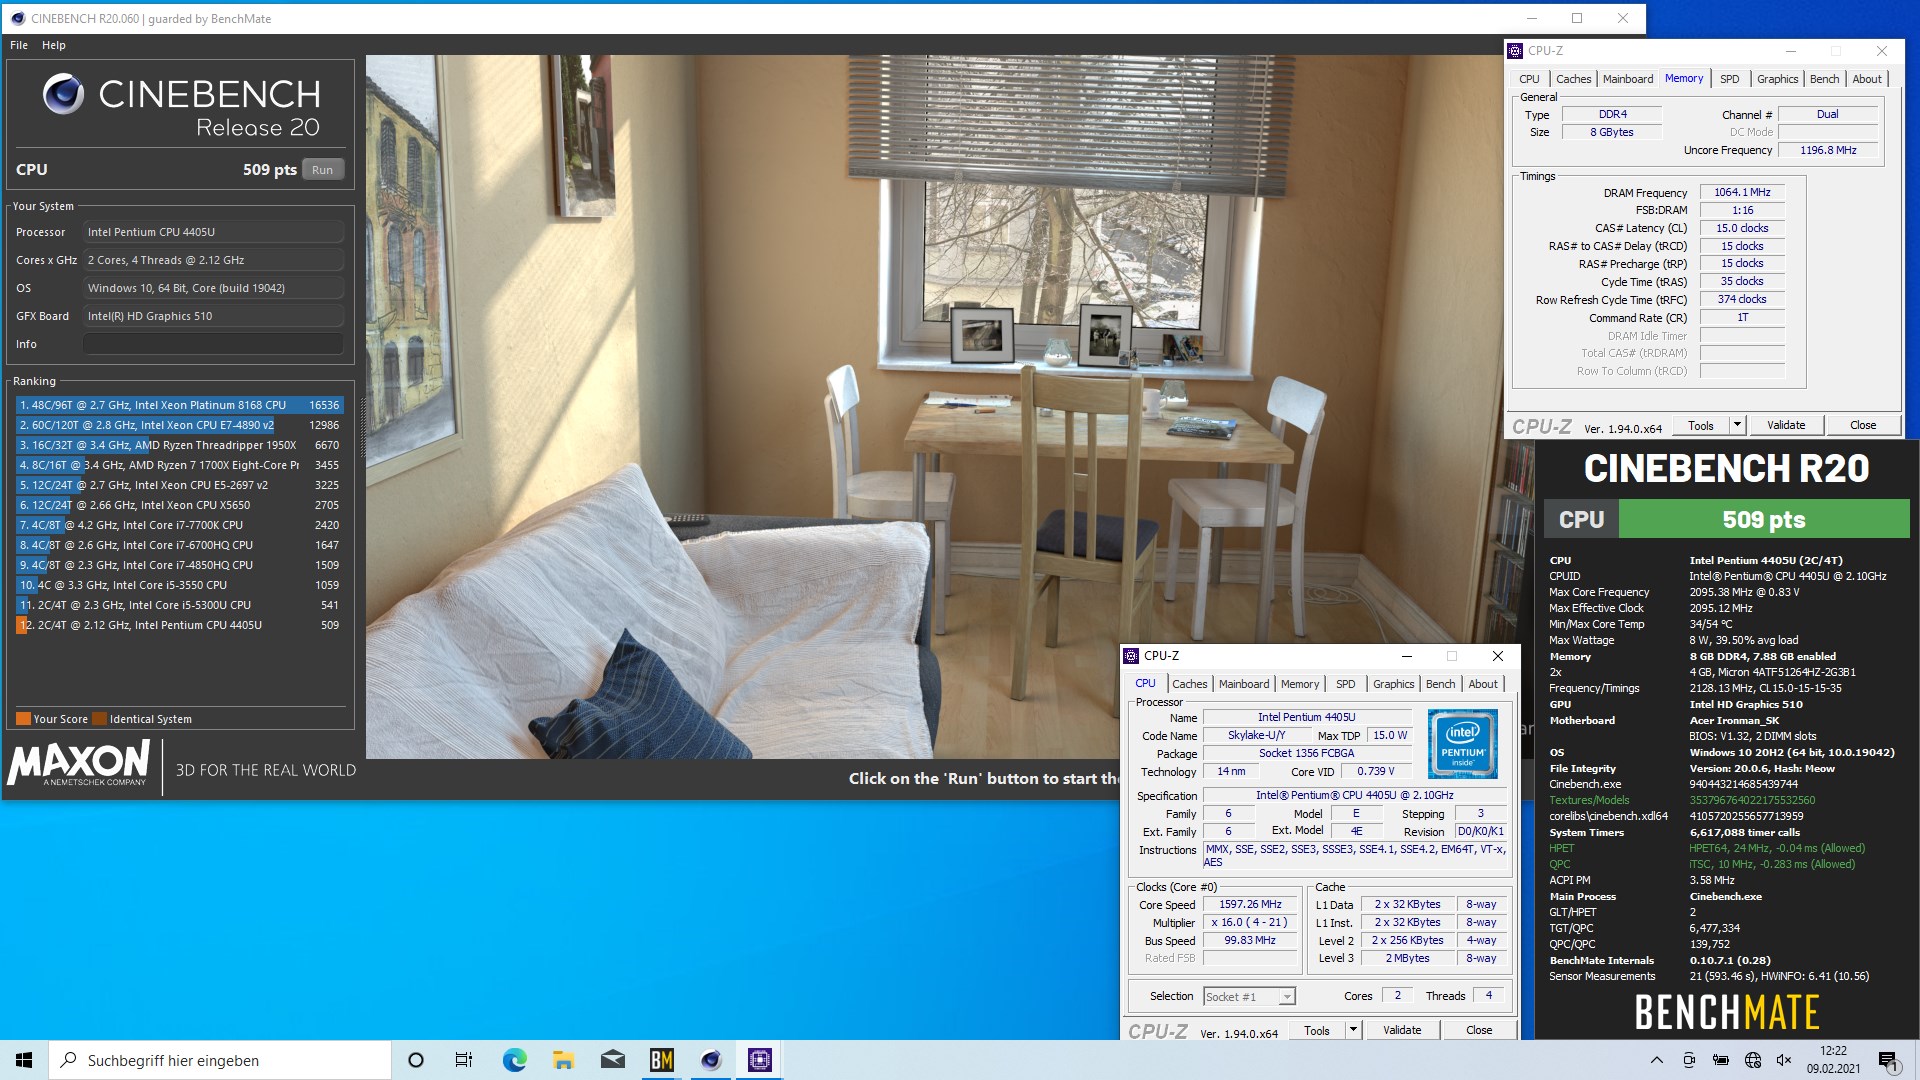
Task: Open SPD tab in the lower CPU-Z window
Action: [1346, 684]
